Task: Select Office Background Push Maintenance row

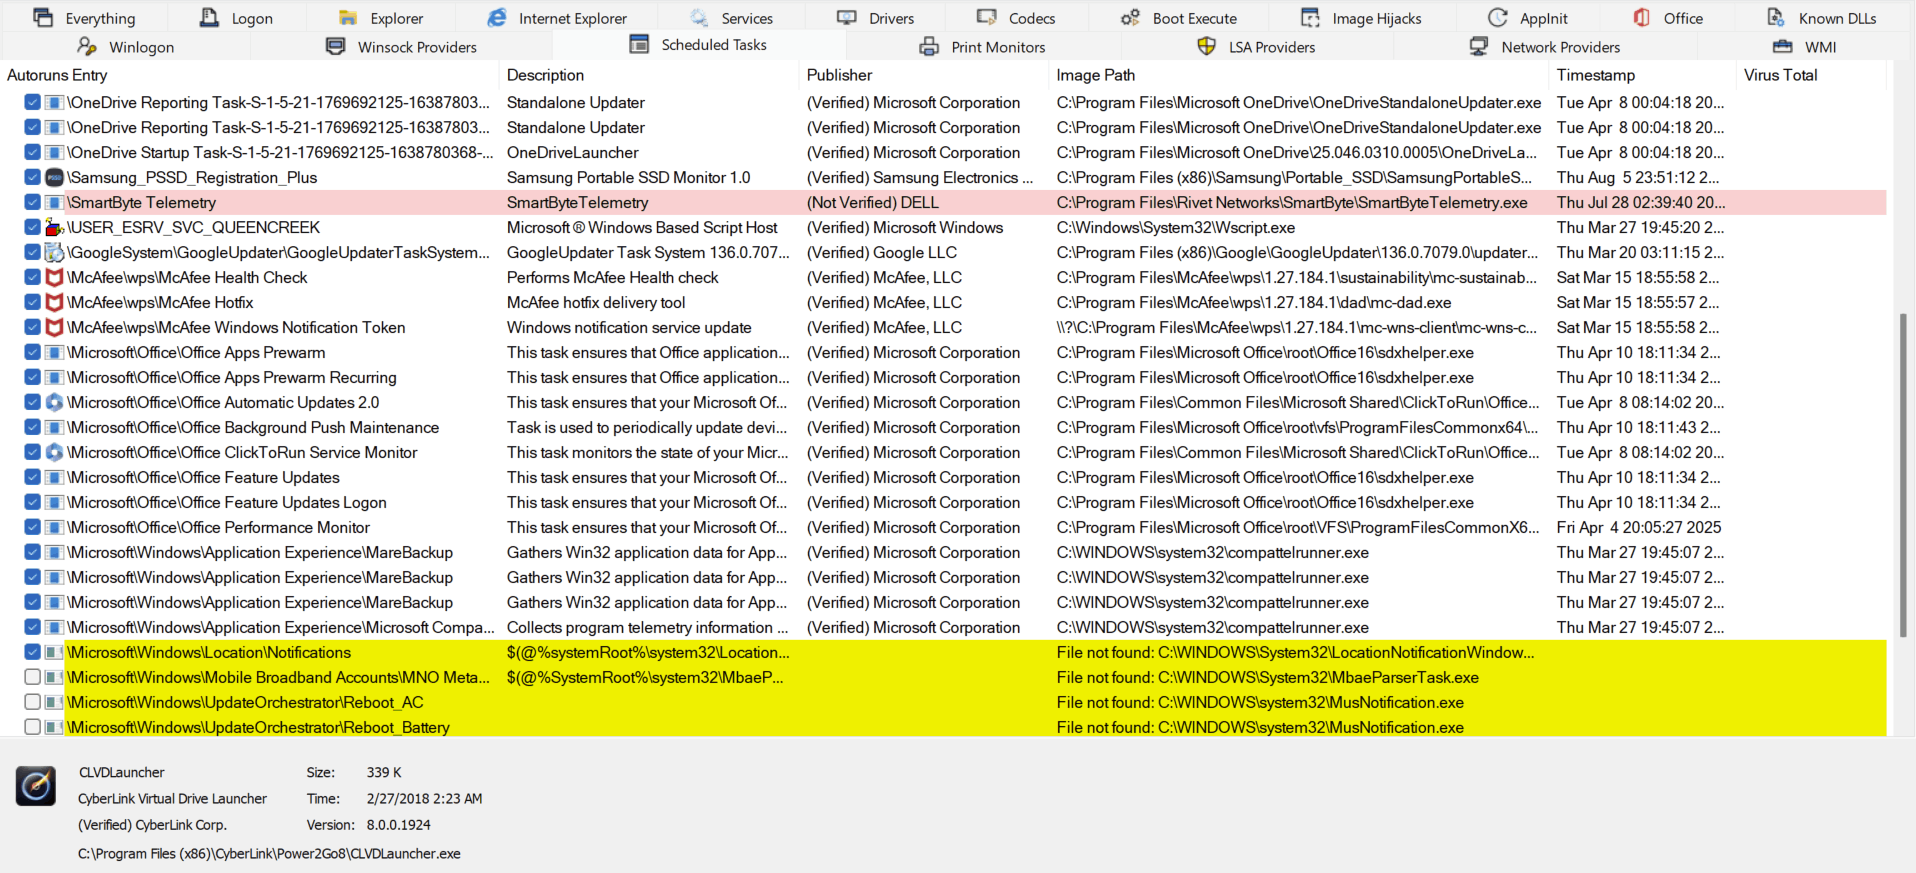Action: tap(945, 427)
